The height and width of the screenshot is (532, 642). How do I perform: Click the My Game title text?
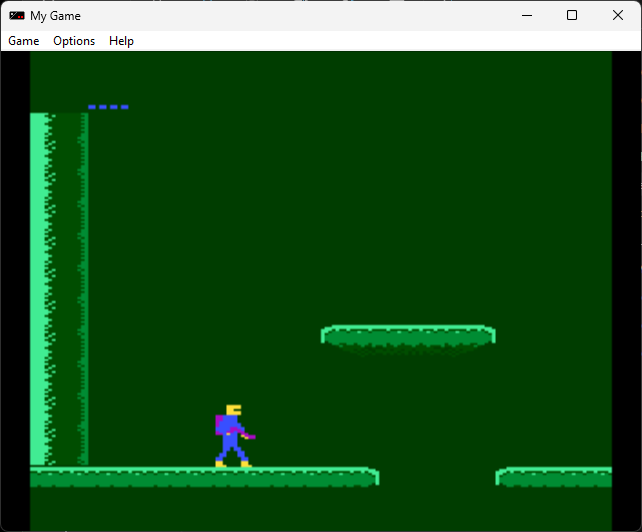56,16
